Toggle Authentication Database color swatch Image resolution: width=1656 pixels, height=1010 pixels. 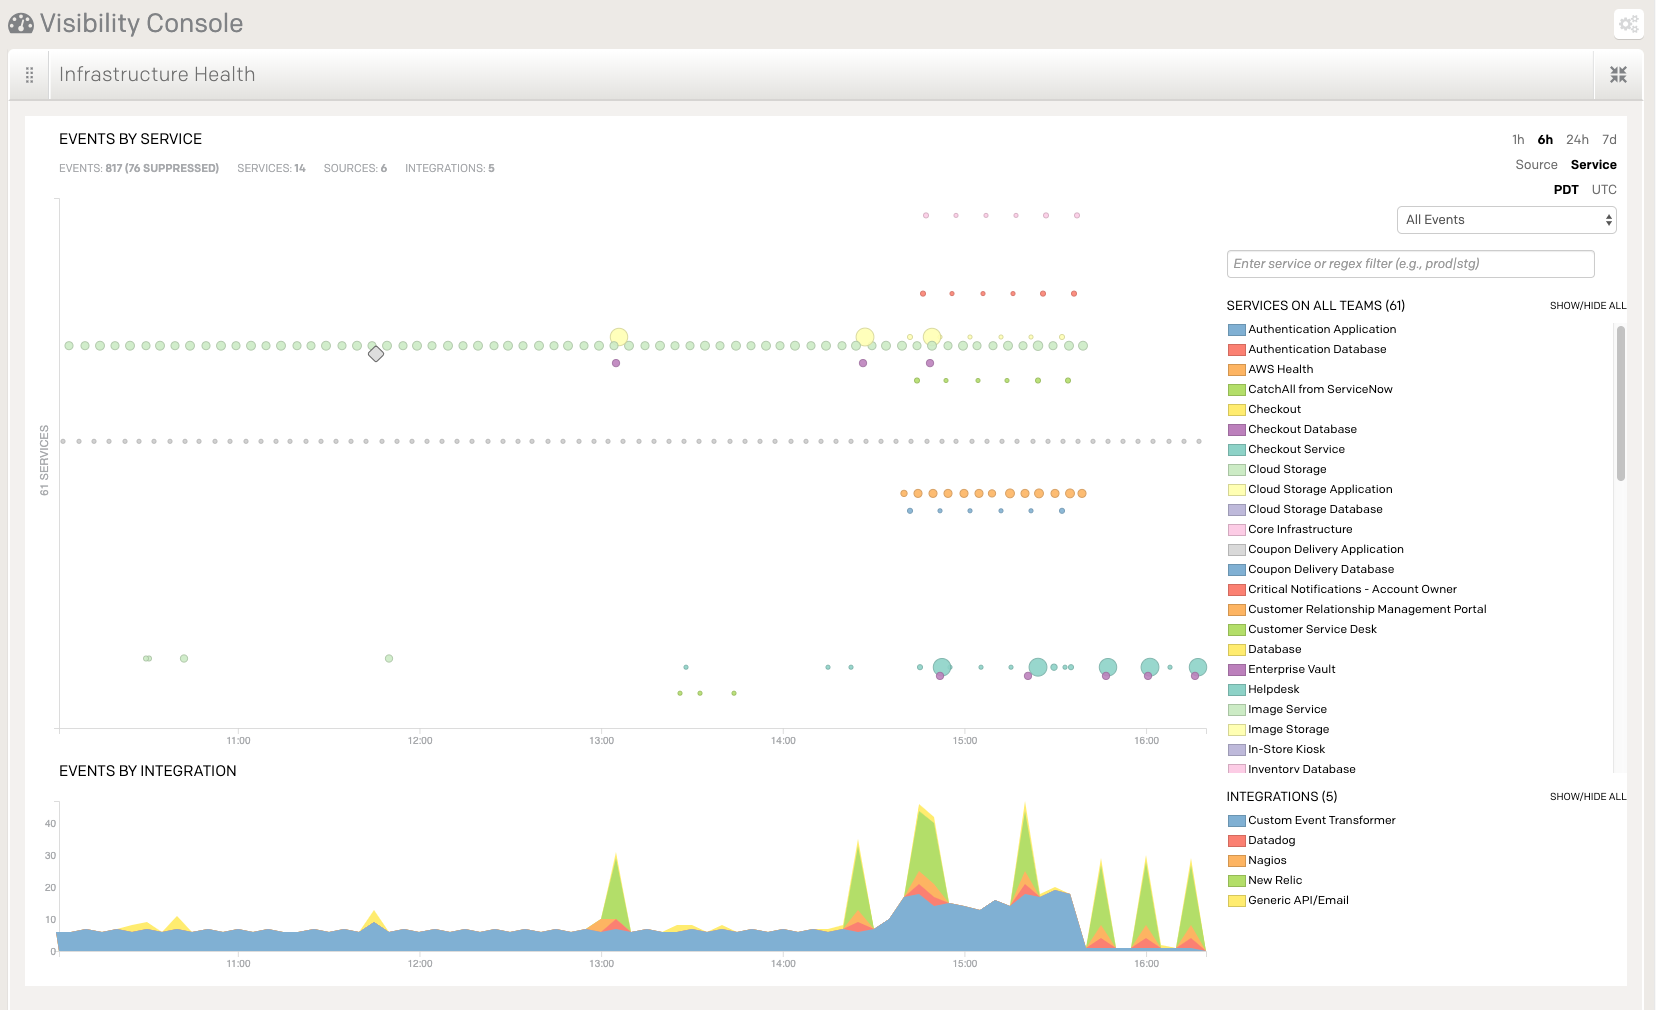coord(1237,350)
